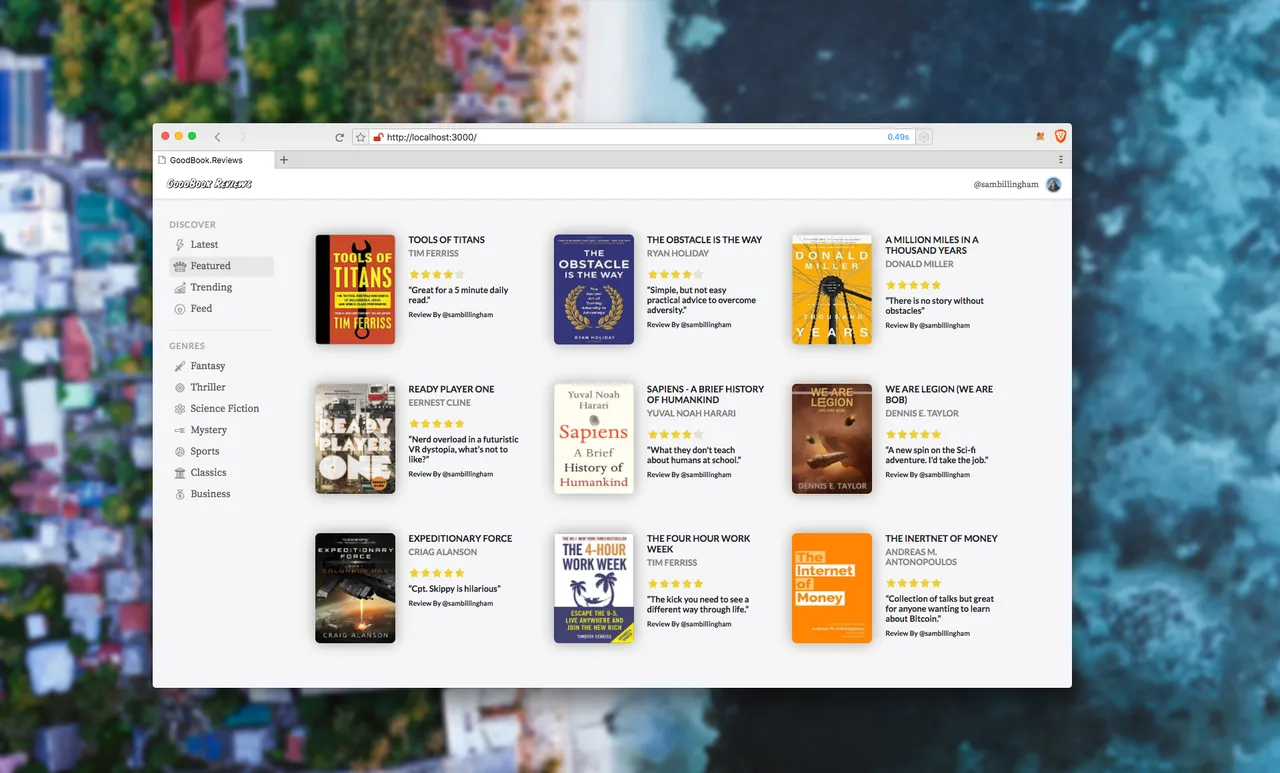Click the bookmark star icon in address bar
The width and height of the screenshot is (1280, 773).
click(360, 137)
